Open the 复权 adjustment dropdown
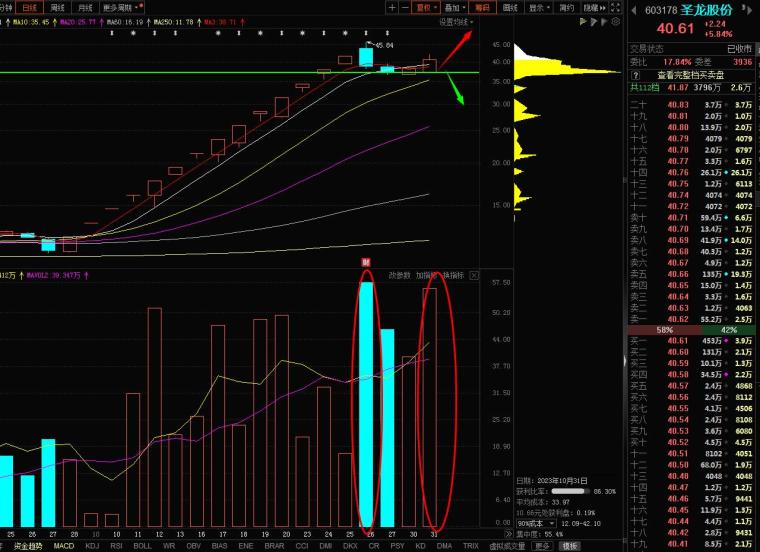The height and width of the screenshot is (552, 760). pyautogui.click(x=426, y=7)
